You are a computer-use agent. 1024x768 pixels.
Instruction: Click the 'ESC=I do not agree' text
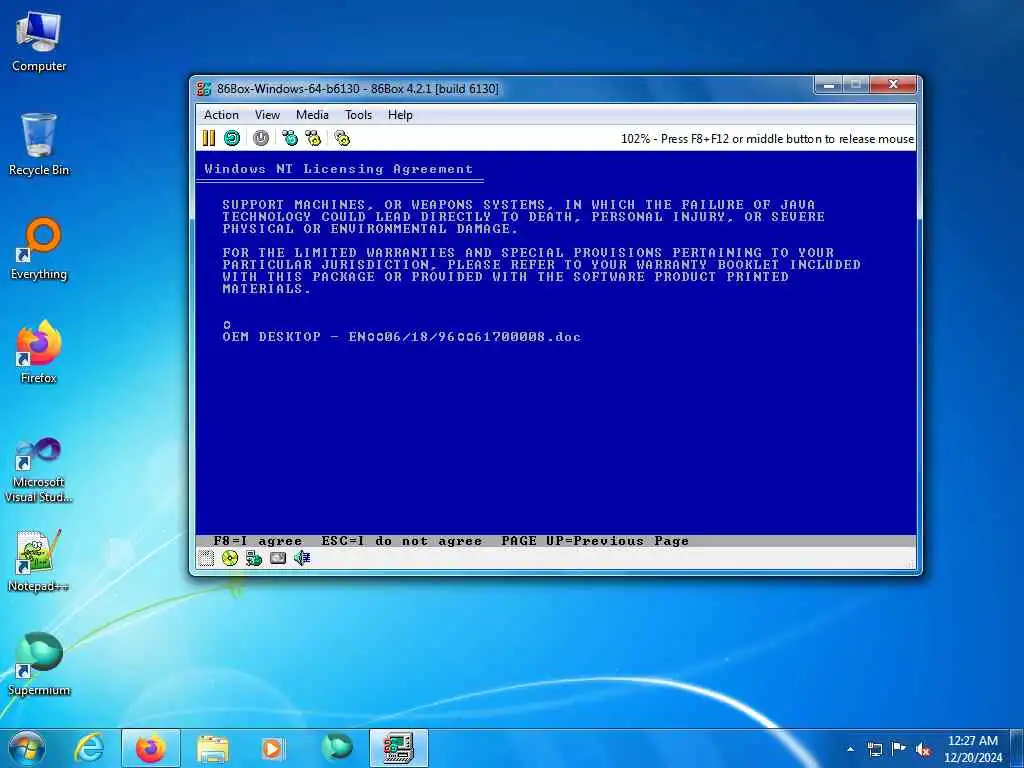pos(402,541)
